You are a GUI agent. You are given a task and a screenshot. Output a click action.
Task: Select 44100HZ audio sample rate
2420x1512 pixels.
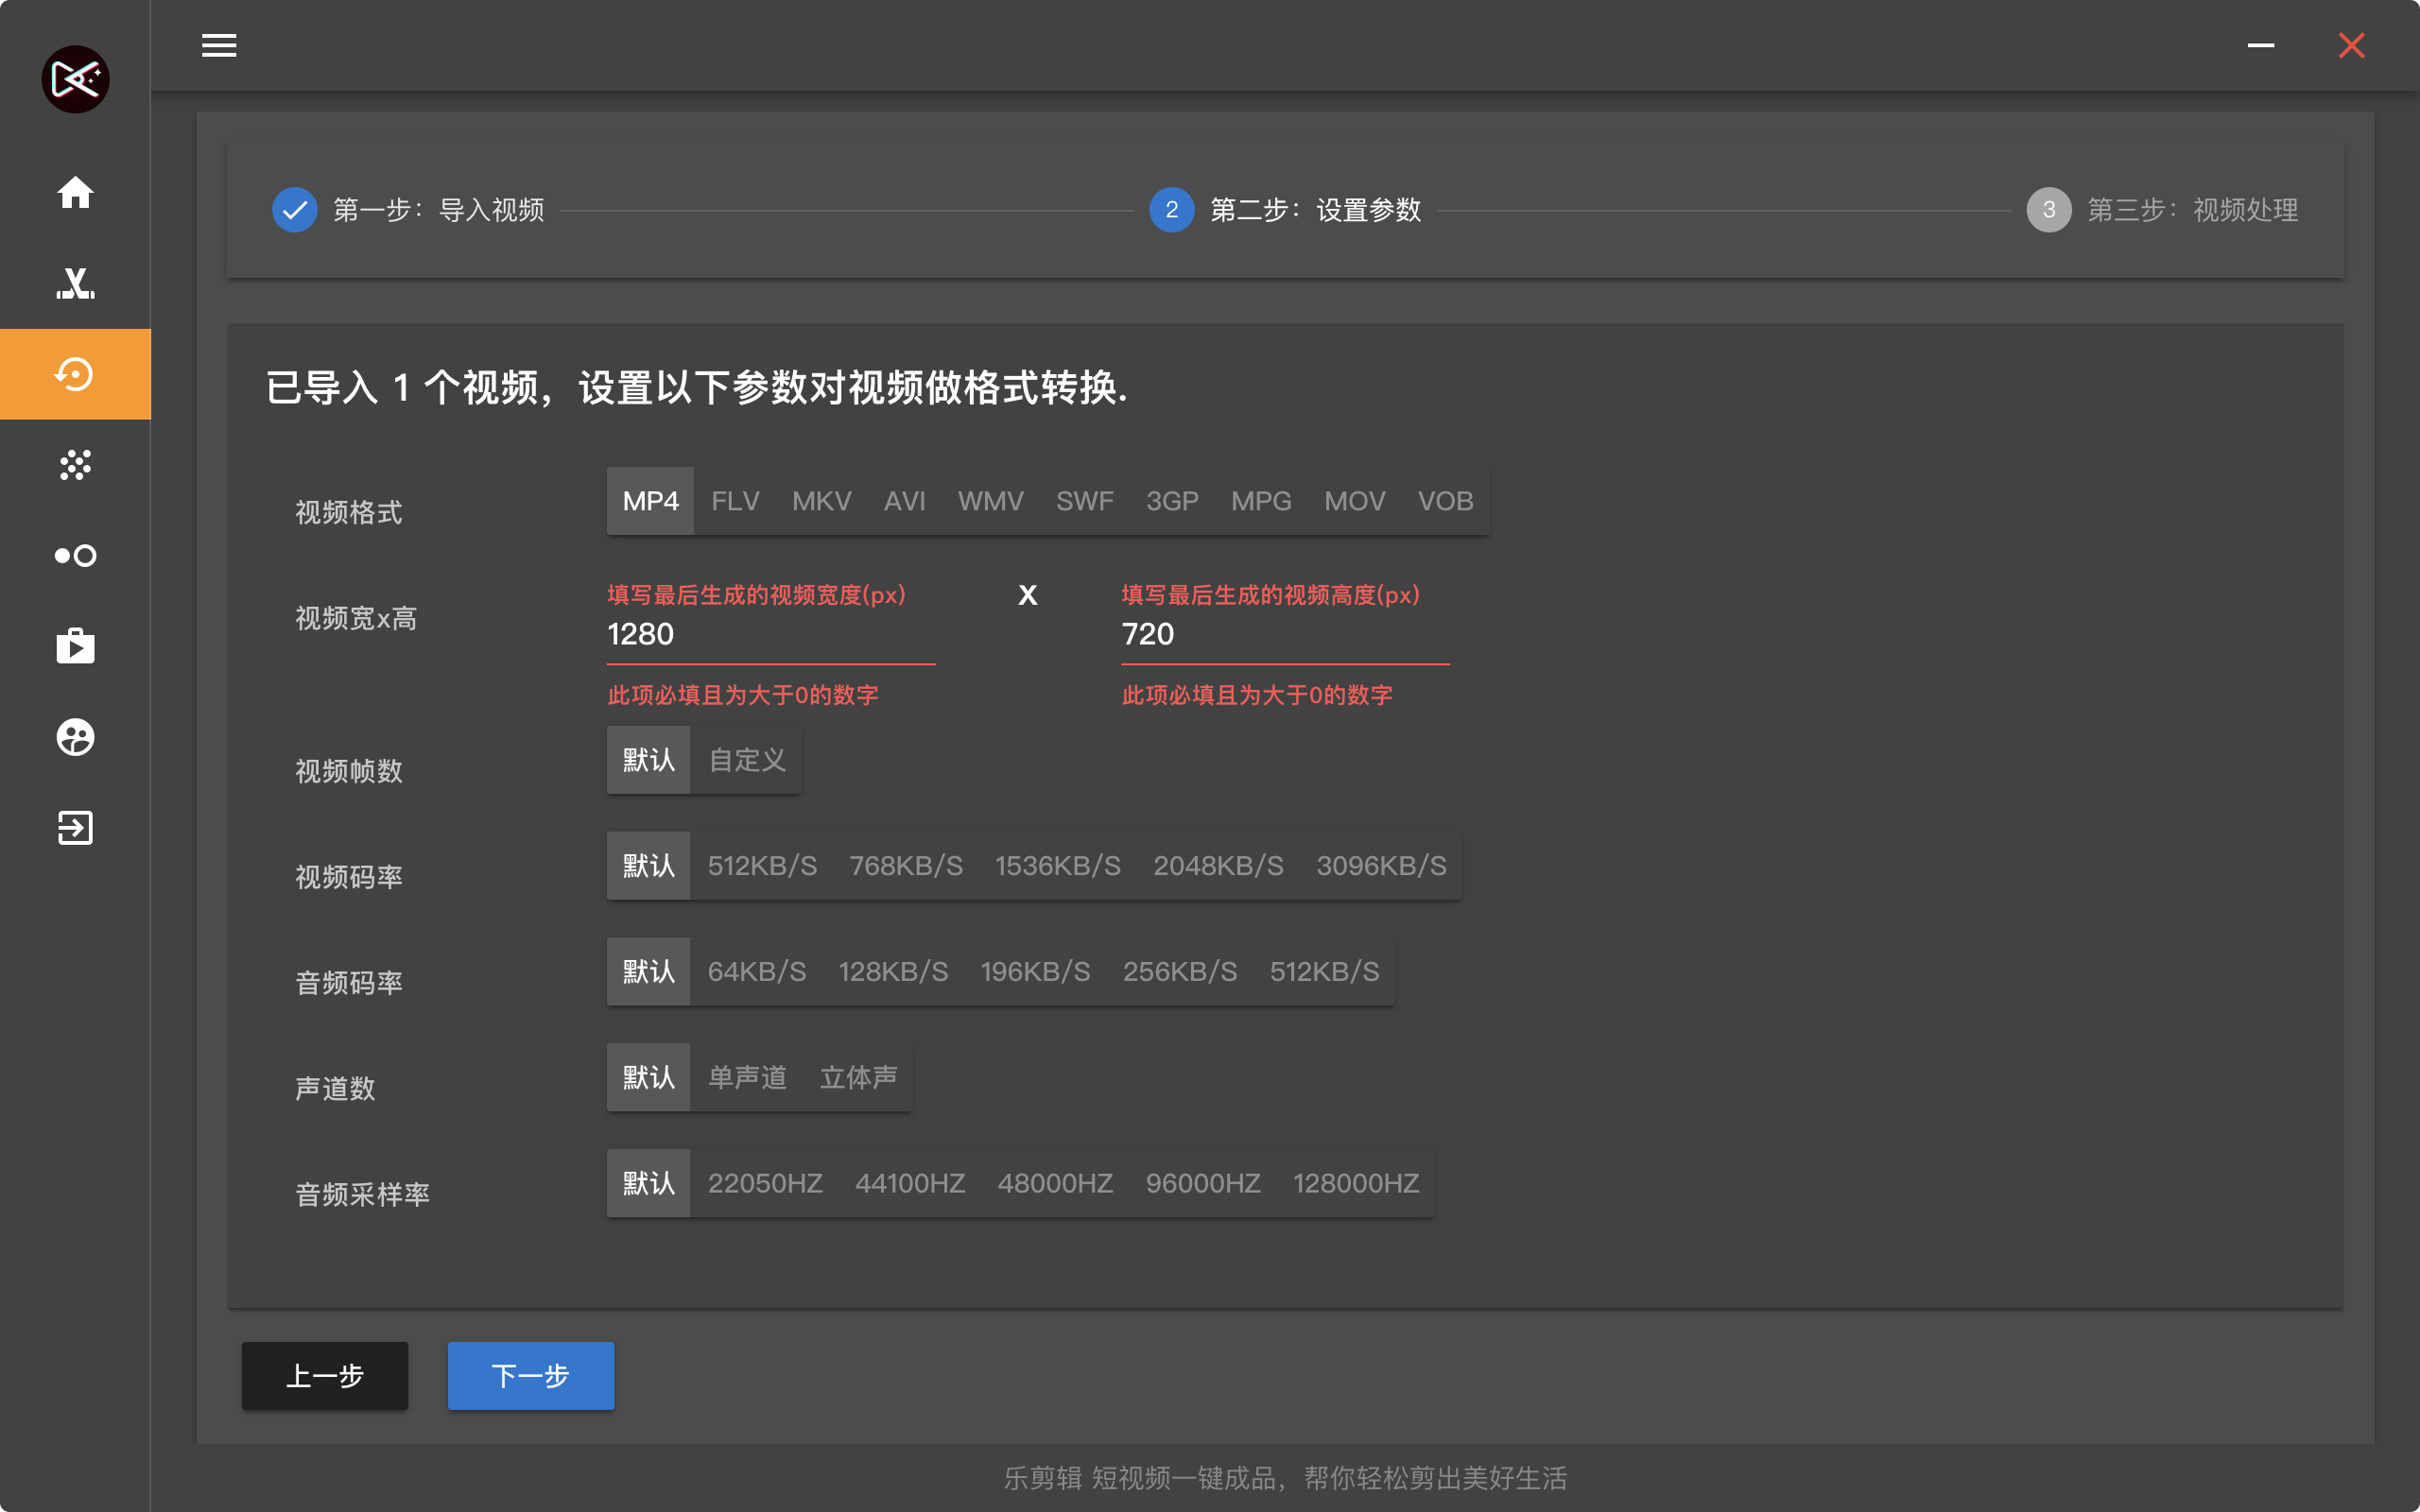pyautogui.click(x=909, y=1184)
